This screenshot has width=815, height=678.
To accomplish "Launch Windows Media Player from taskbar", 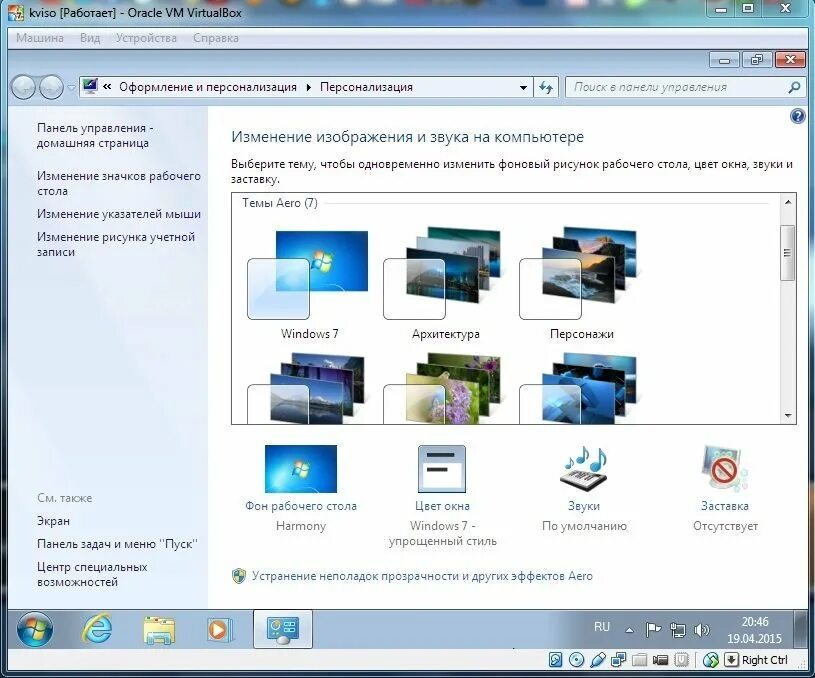I will click(219, 630).
